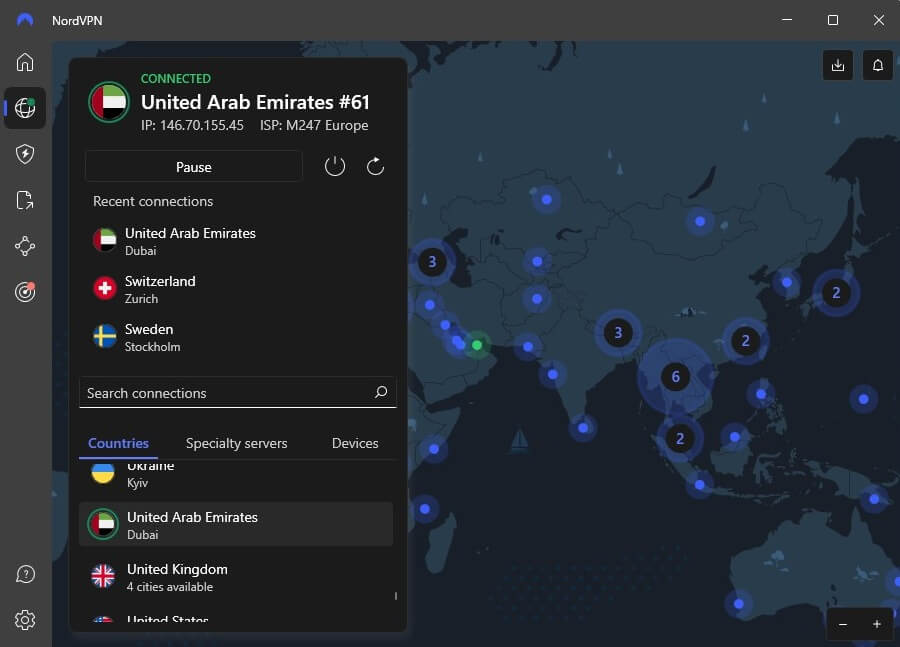Open the file share sidebar icon
This screenshot has width=900, height=647.
pos(25,200)
